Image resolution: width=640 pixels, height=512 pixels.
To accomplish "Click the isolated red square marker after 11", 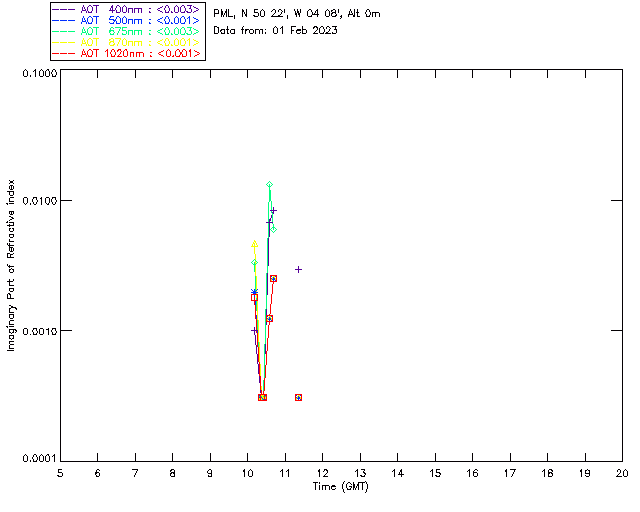I will (298, 398).
